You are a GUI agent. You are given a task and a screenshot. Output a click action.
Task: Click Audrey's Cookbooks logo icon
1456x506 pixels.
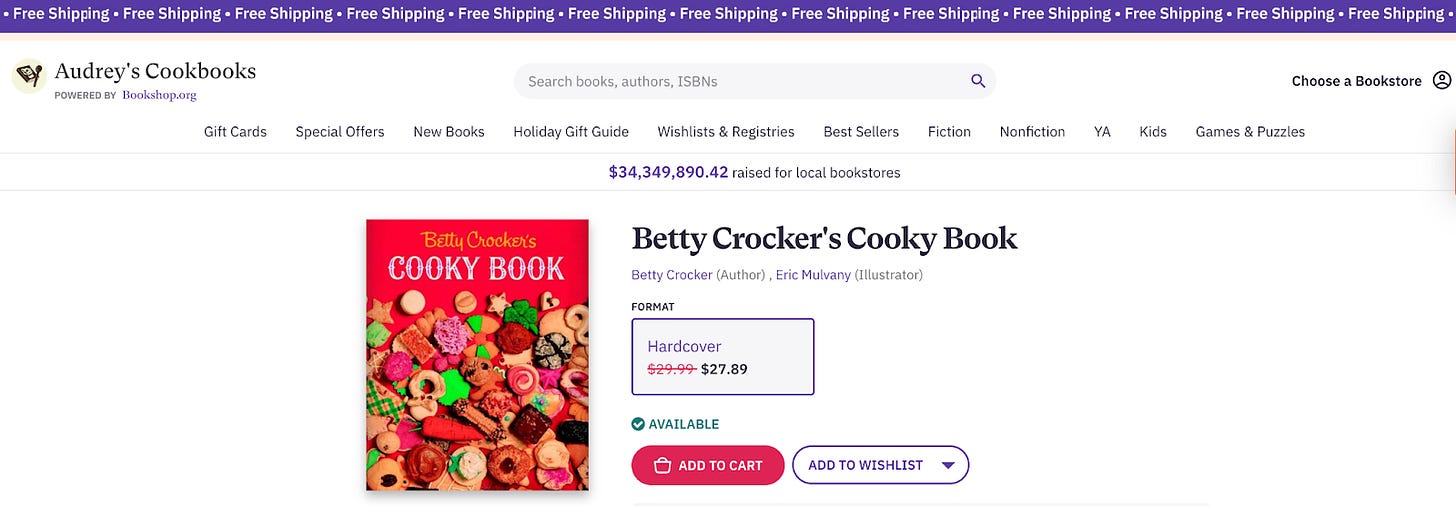29,76
